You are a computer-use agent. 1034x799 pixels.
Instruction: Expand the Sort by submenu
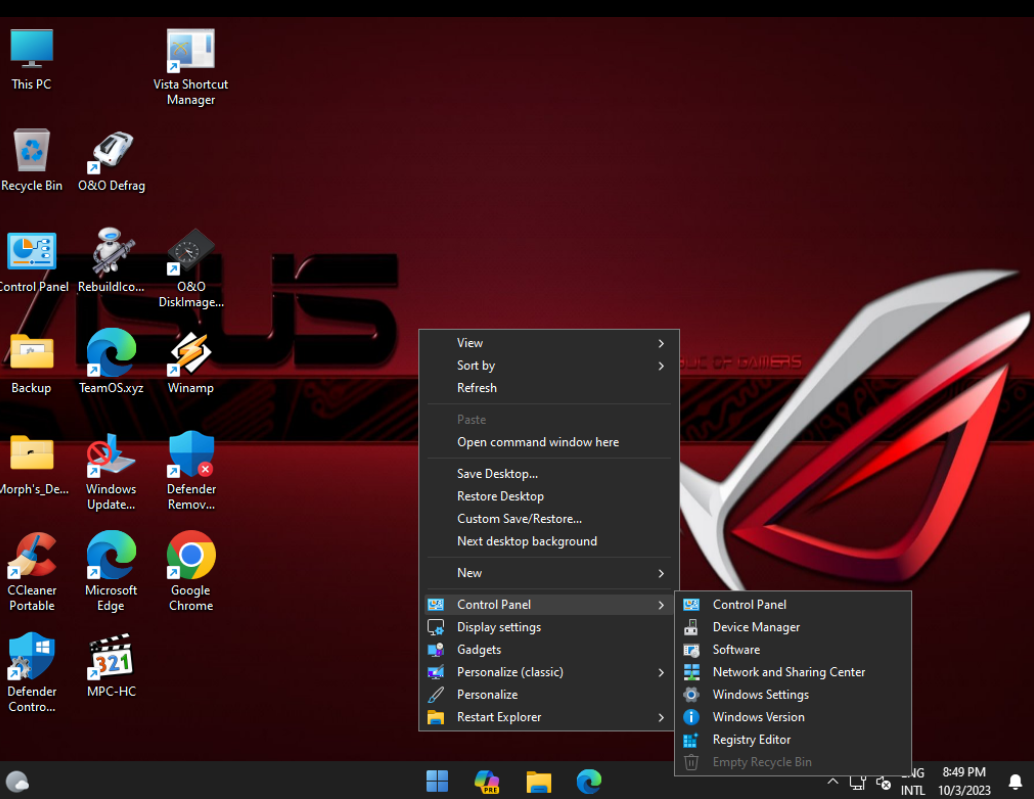549,365
